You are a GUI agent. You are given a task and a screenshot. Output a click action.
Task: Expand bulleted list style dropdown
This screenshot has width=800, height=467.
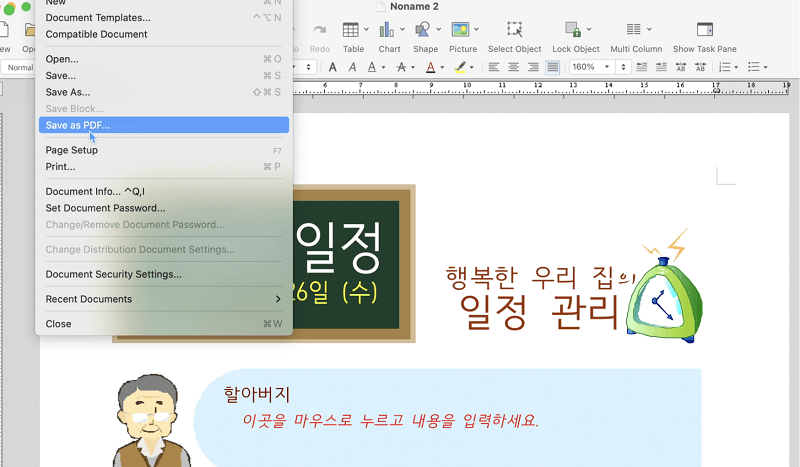(765, 67)
